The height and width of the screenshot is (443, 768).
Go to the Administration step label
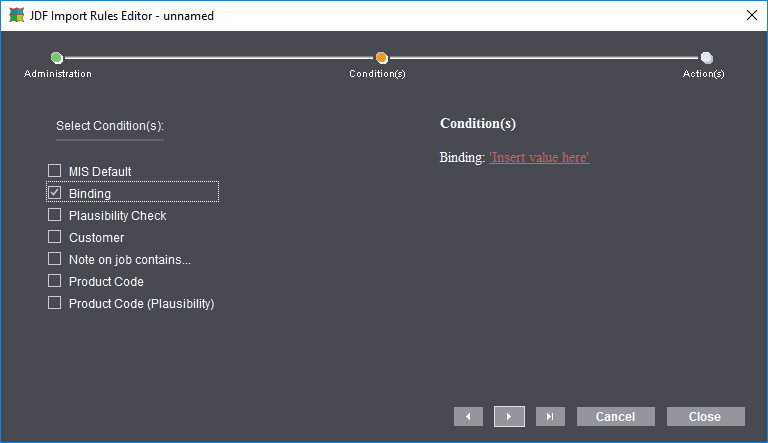[x=58, y=74]
